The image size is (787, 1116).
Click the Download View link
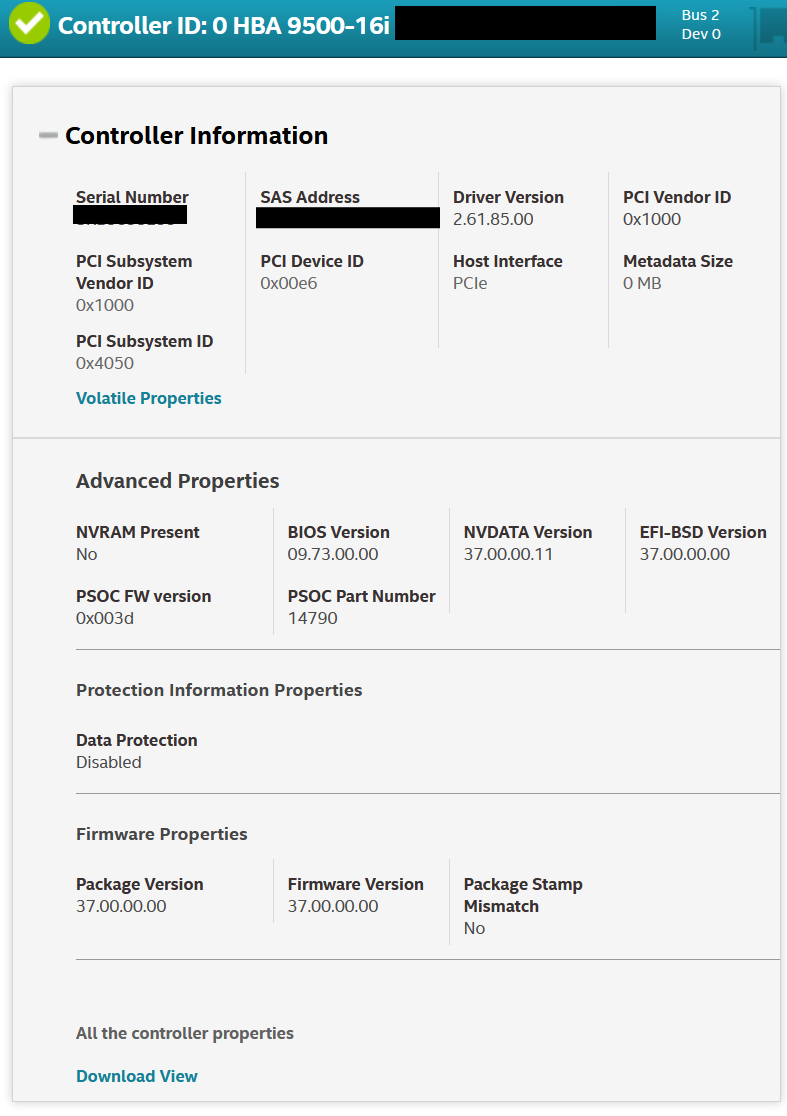137,1076
